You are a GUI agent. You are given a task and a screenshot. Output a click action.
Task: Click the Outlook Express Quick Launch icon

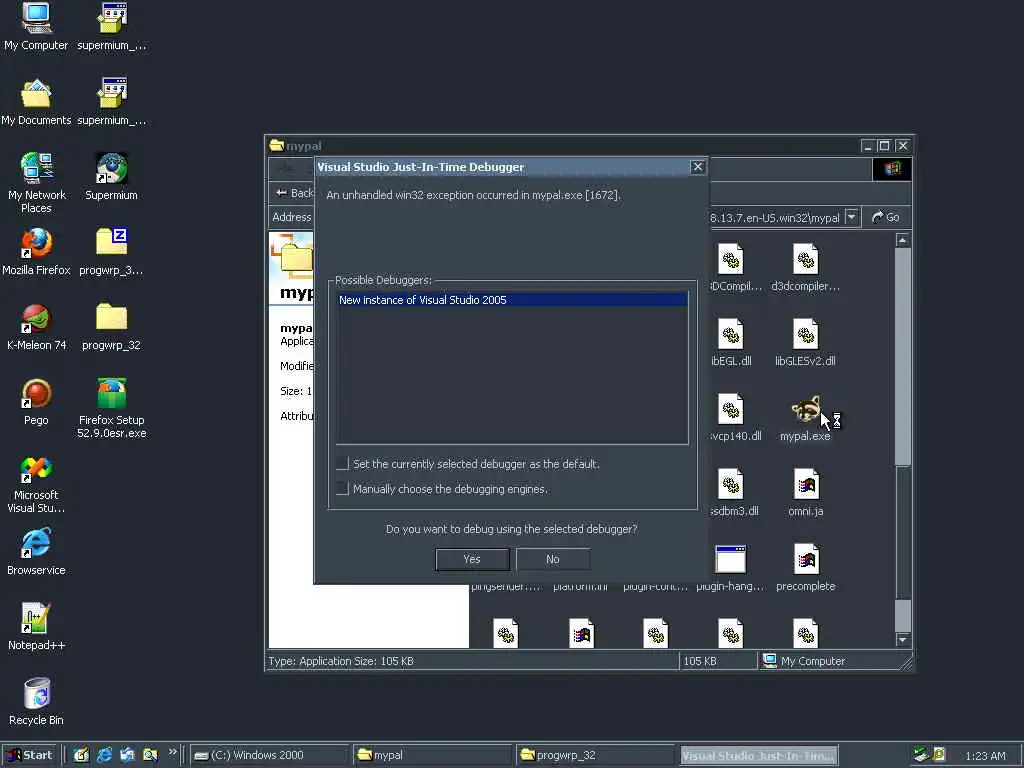pos(127,755)
